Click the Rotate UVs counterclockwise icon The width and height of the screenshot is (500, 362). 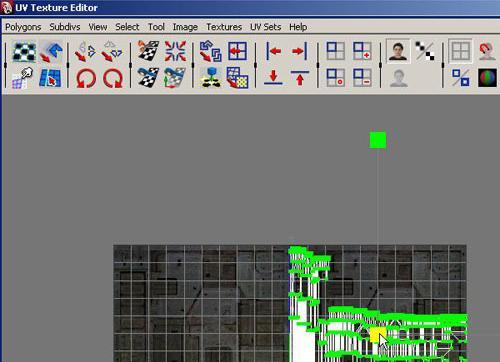tap(86, 78)
